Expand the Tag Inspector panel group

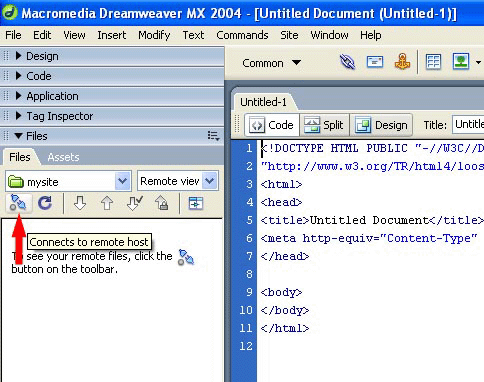pyautogui.click(x=19, y=116)
